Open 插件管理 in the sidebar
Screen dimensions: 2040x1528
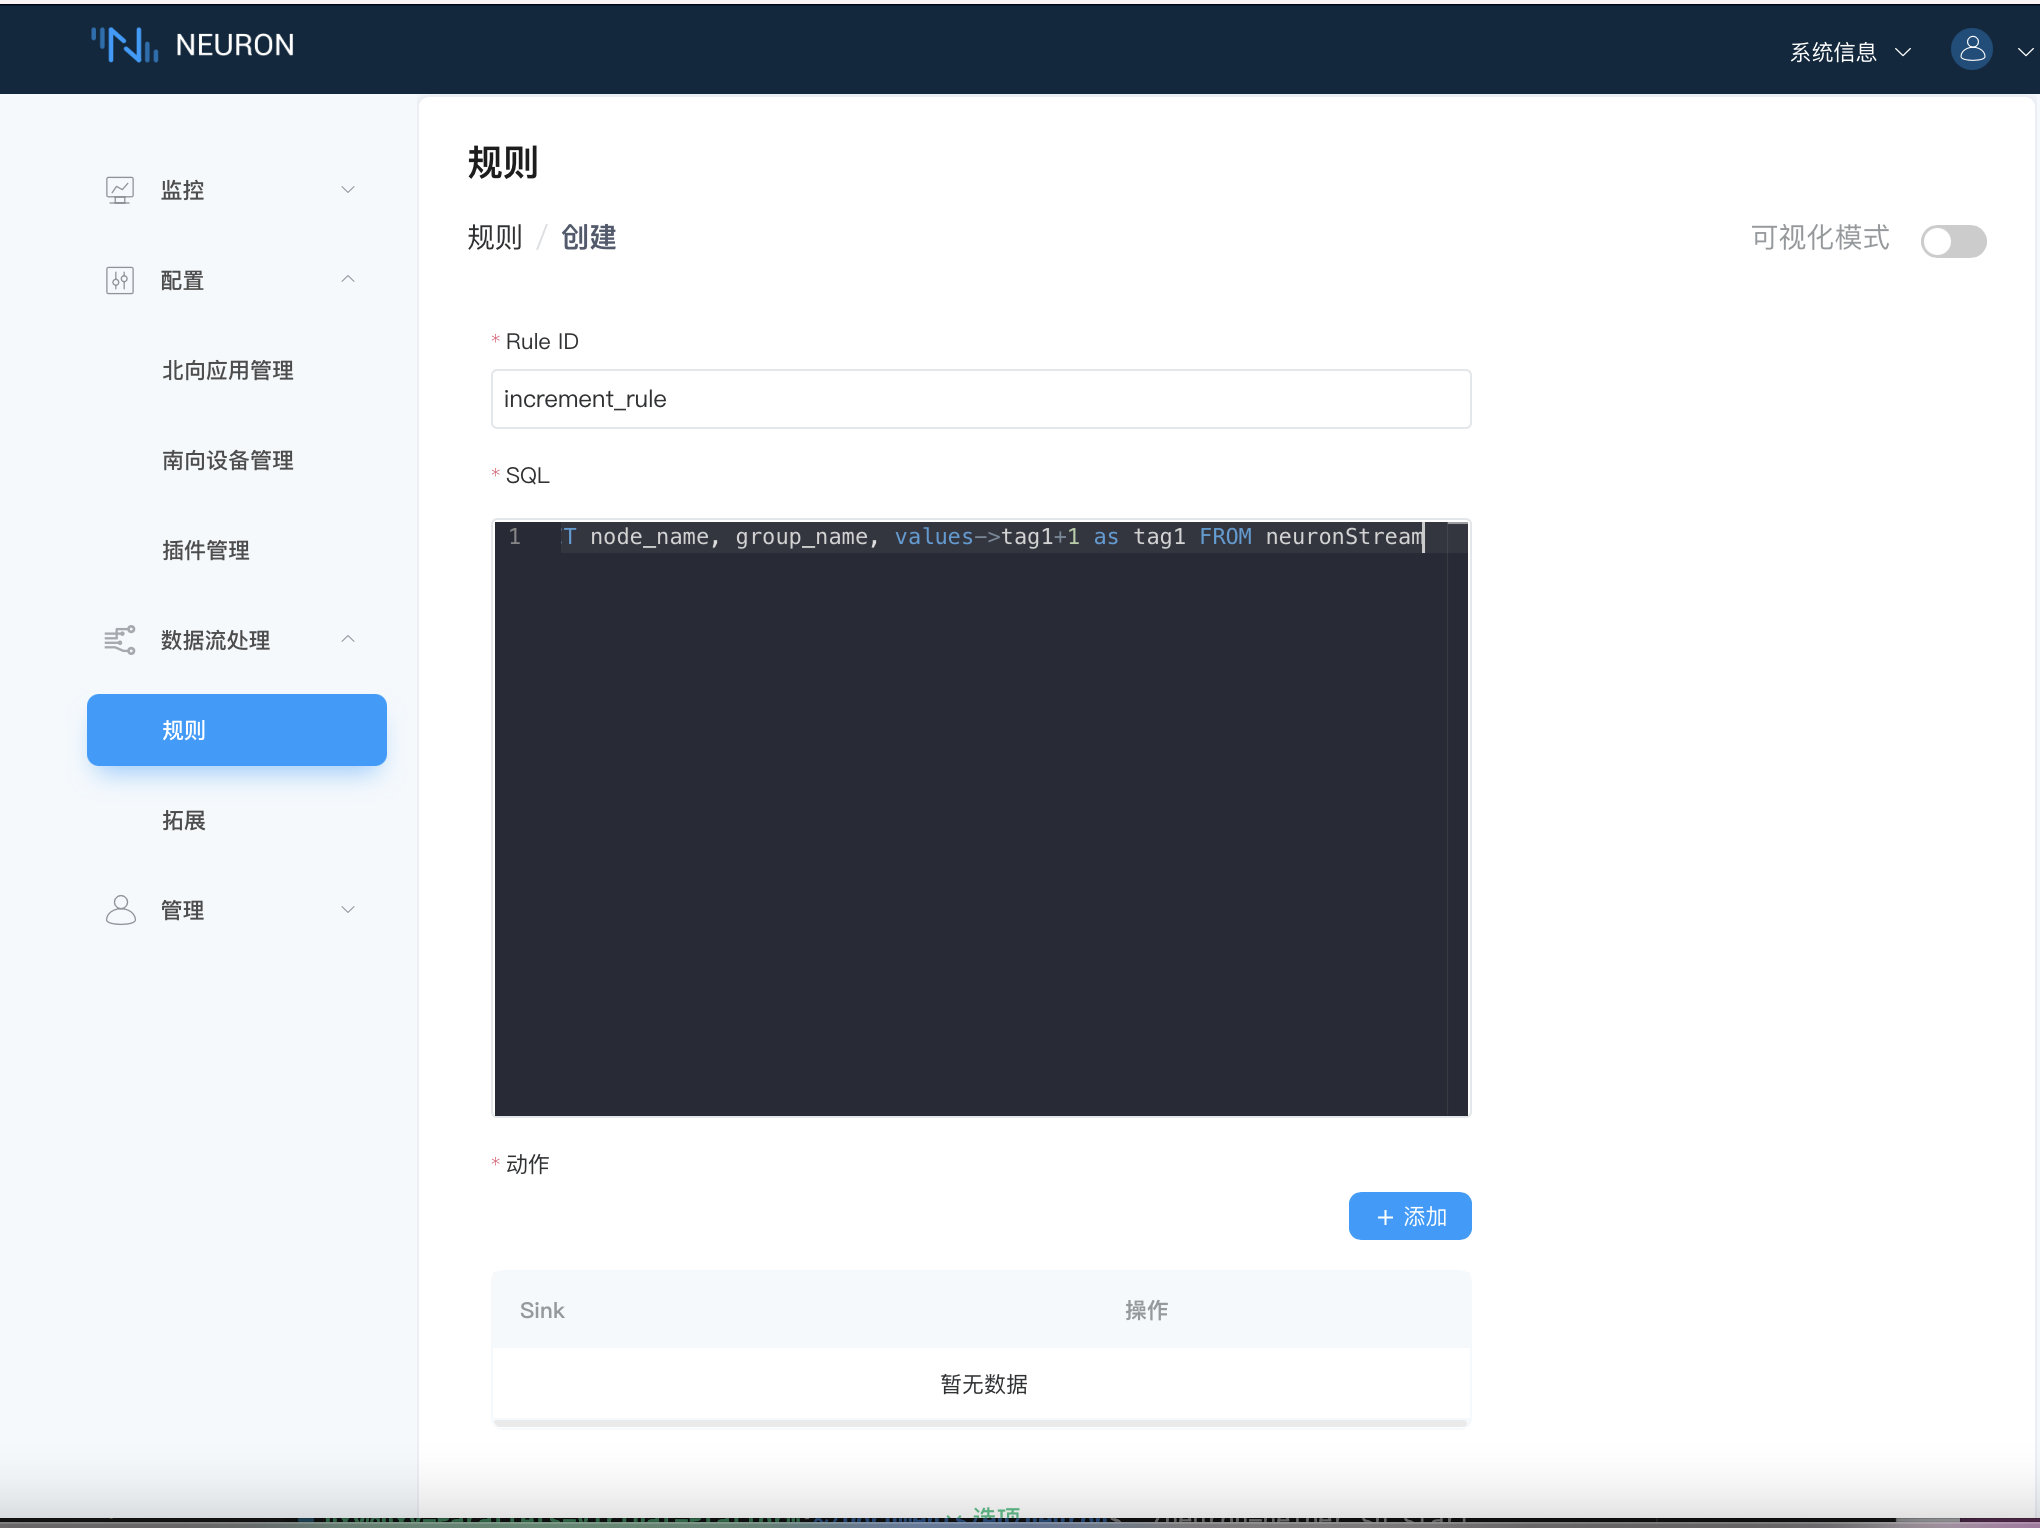point(206,551)
